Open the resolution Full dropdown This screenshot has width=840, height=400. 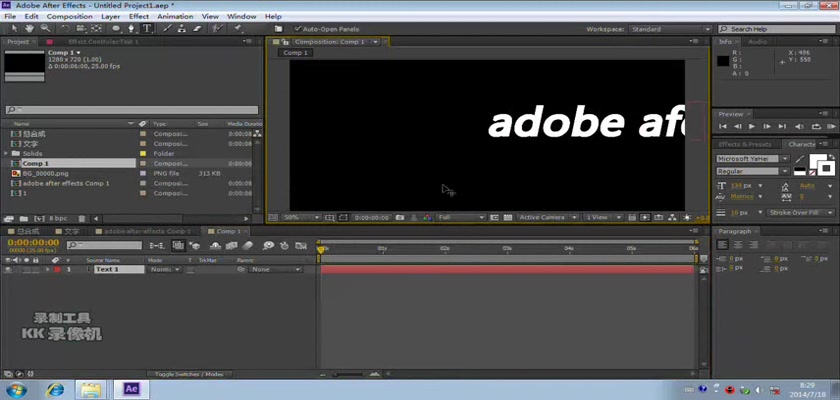(461, 217)
